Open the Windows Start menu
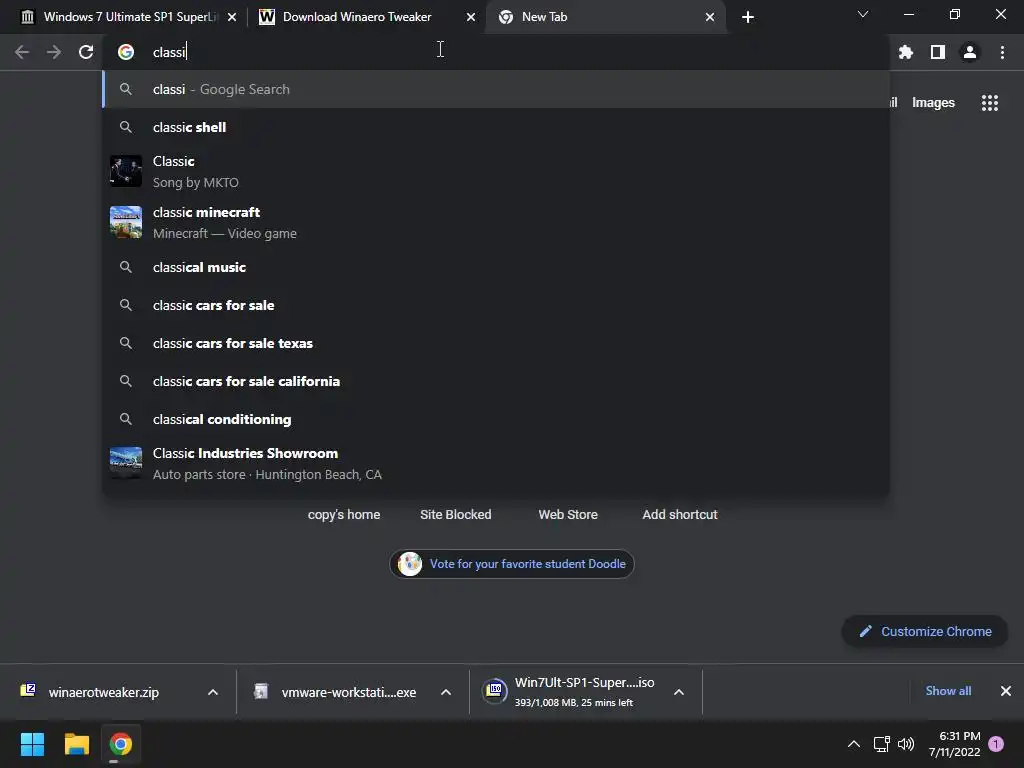Viewport: 1024px width, 768px height. (33, 744)
